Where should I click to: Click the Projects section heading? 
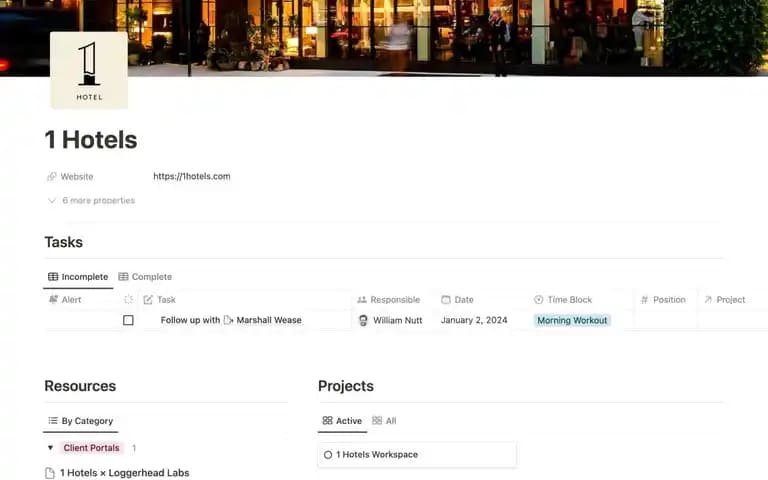coord(346,386)
